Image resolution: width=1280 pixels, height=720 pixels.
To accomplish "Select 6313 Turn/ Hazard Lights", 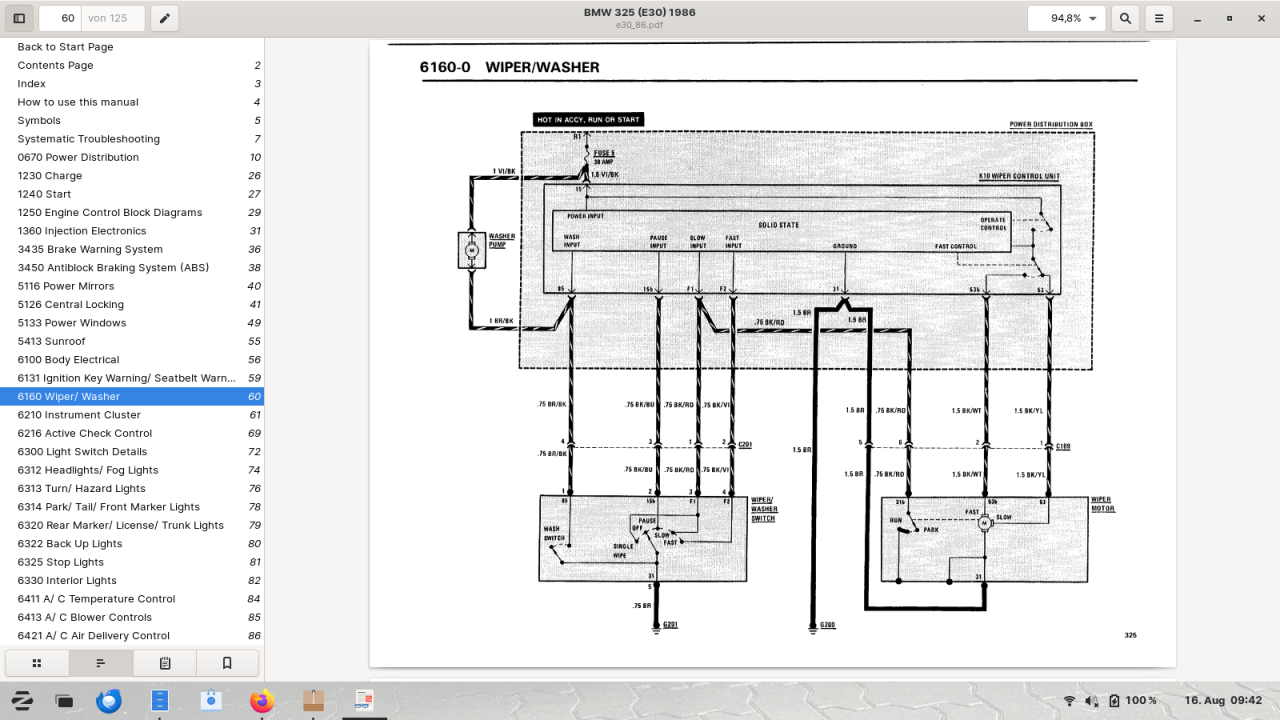I will click(x=132, y=488).
